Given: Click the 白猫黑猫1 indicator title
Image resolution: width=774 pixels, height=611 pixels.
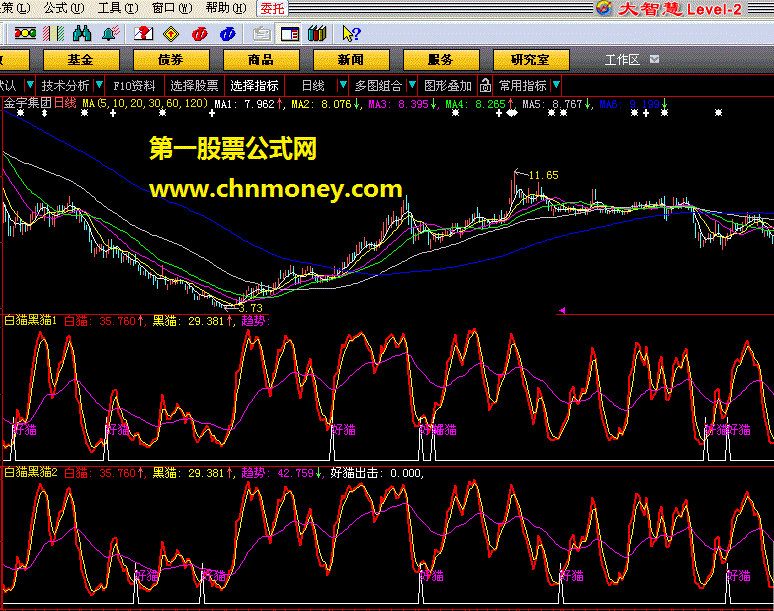Looking at the screenshot, I should [x=31, y=321].
